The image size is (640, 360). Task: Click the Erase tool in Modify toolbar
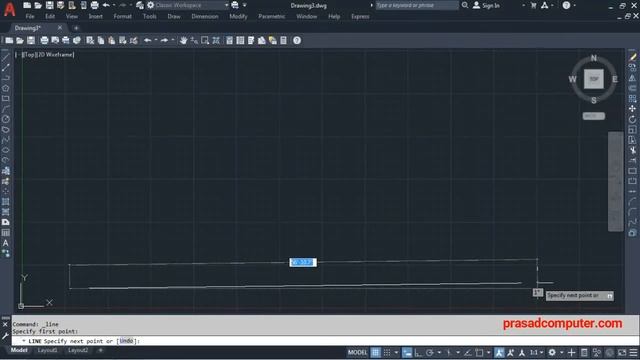[632, 57]
